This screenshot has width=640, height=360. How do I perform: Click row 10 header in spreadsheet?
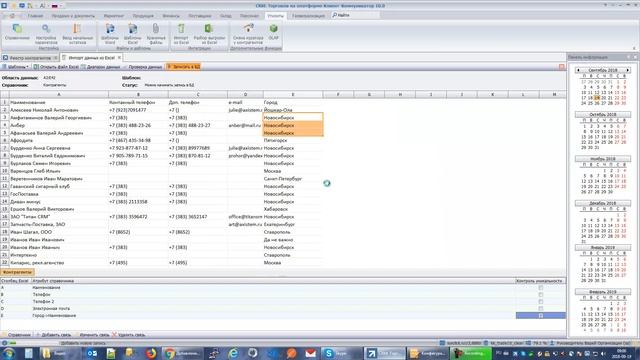(x=5, y=171)
